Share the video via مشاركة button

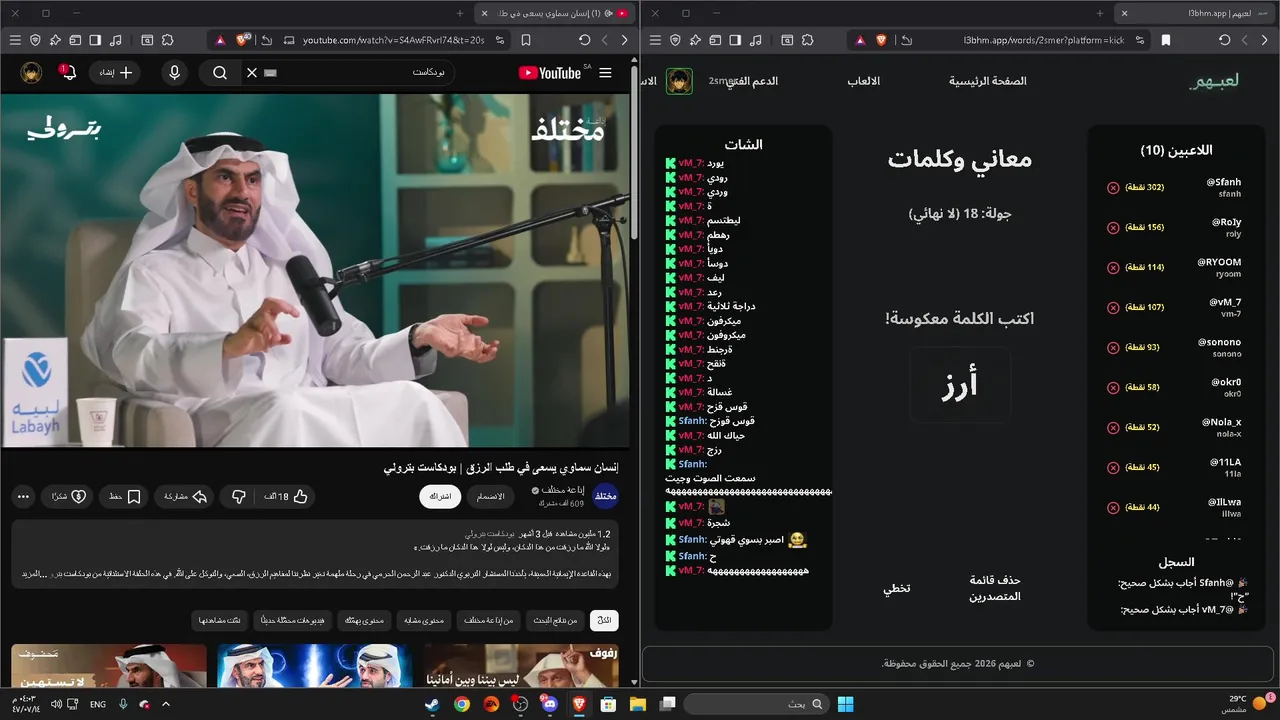185,496
